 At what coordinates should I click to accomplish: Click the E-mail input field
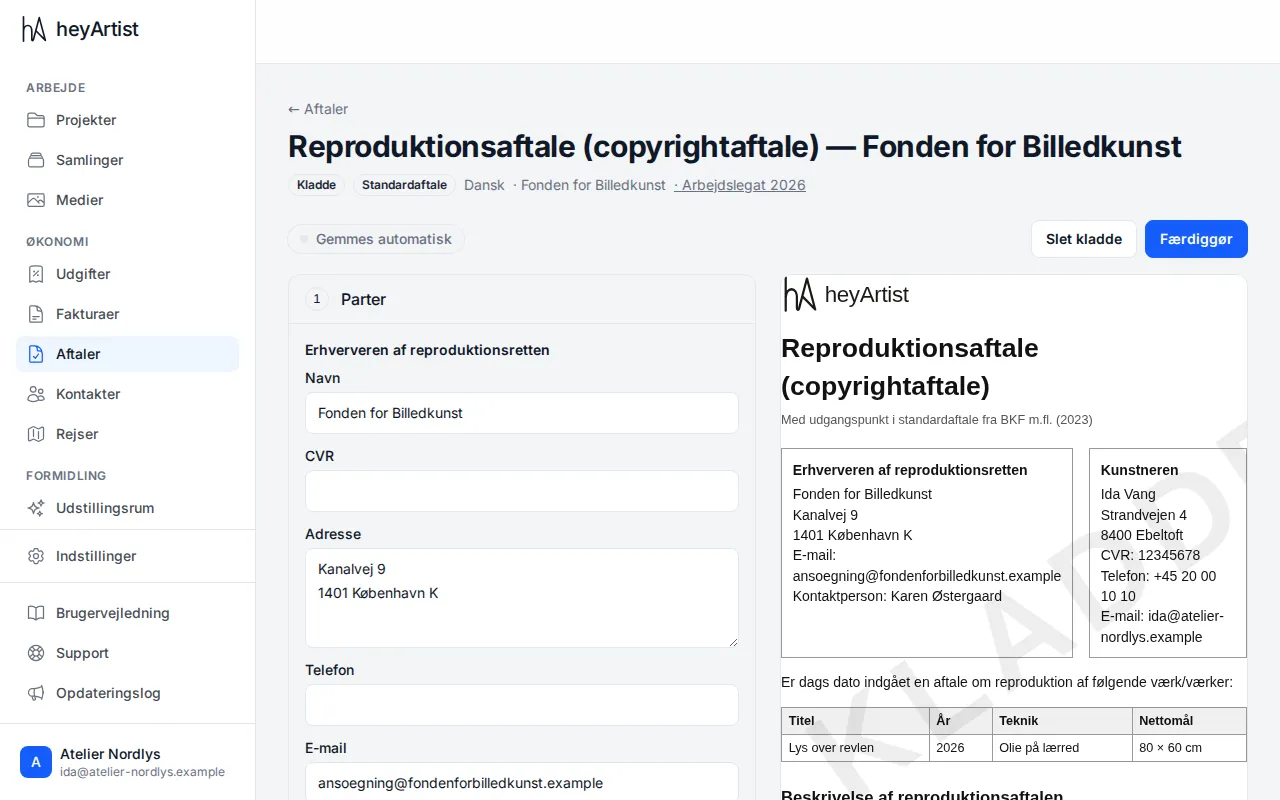(x=522, y=782)
